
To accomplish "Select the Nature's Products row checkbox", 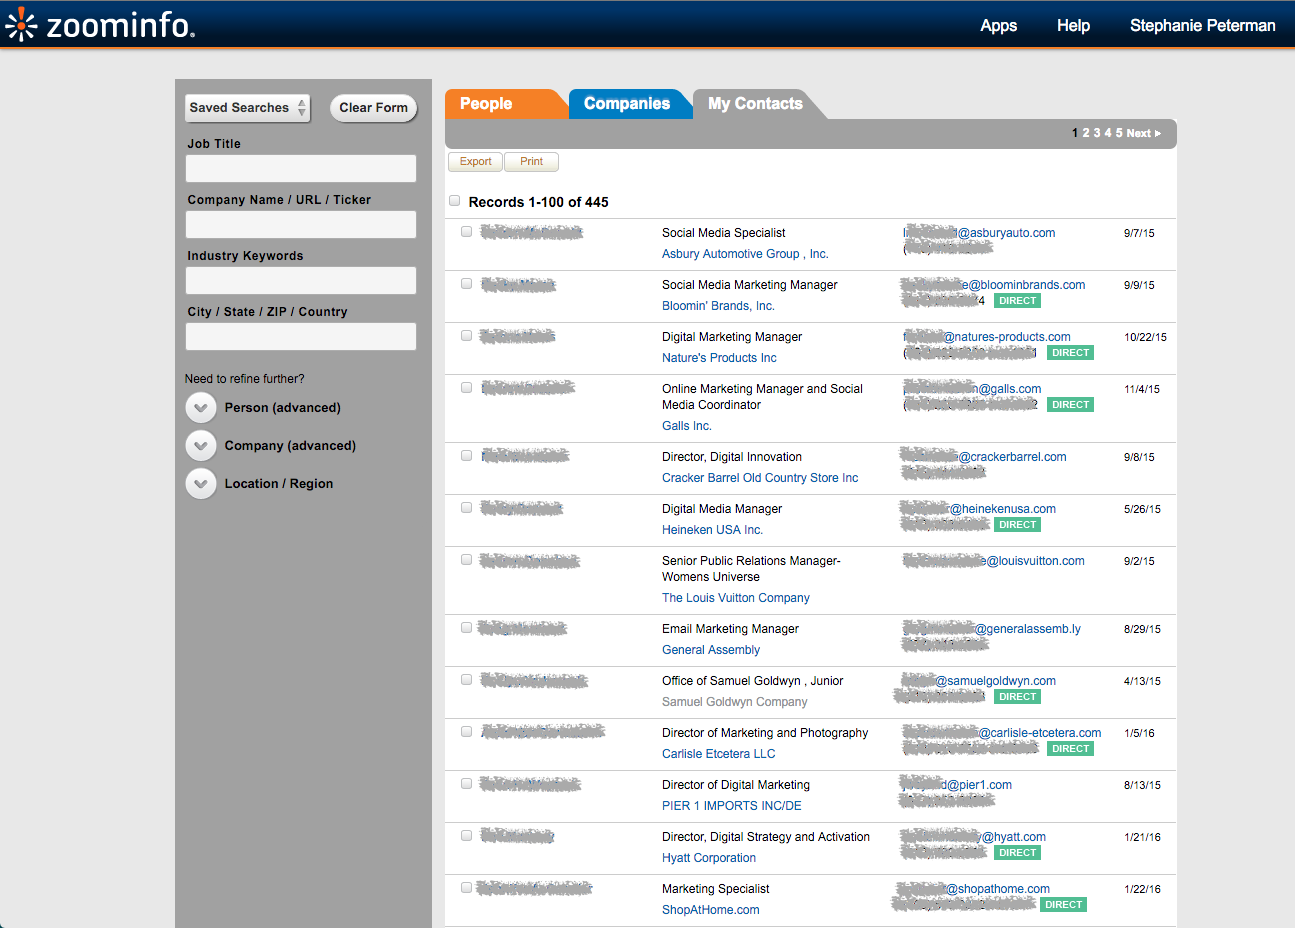I will click(x=466, y=336).
